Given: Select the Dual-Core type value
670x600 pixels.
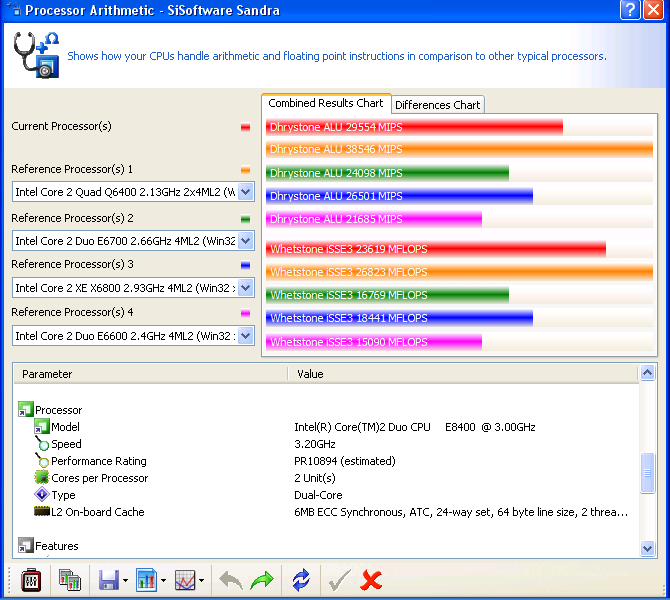Looking at the screenshot, I should click(318, 495).
